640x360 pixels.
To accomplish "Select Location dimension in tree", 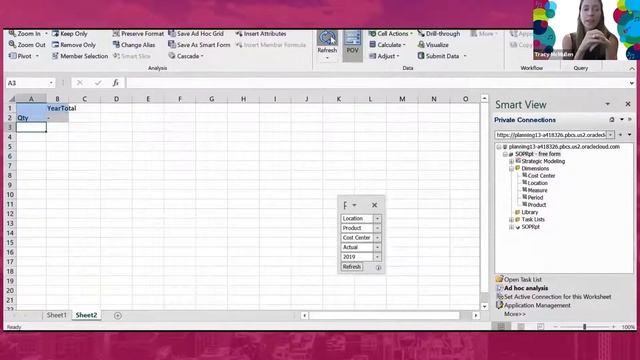I will [x=538, y=183].
